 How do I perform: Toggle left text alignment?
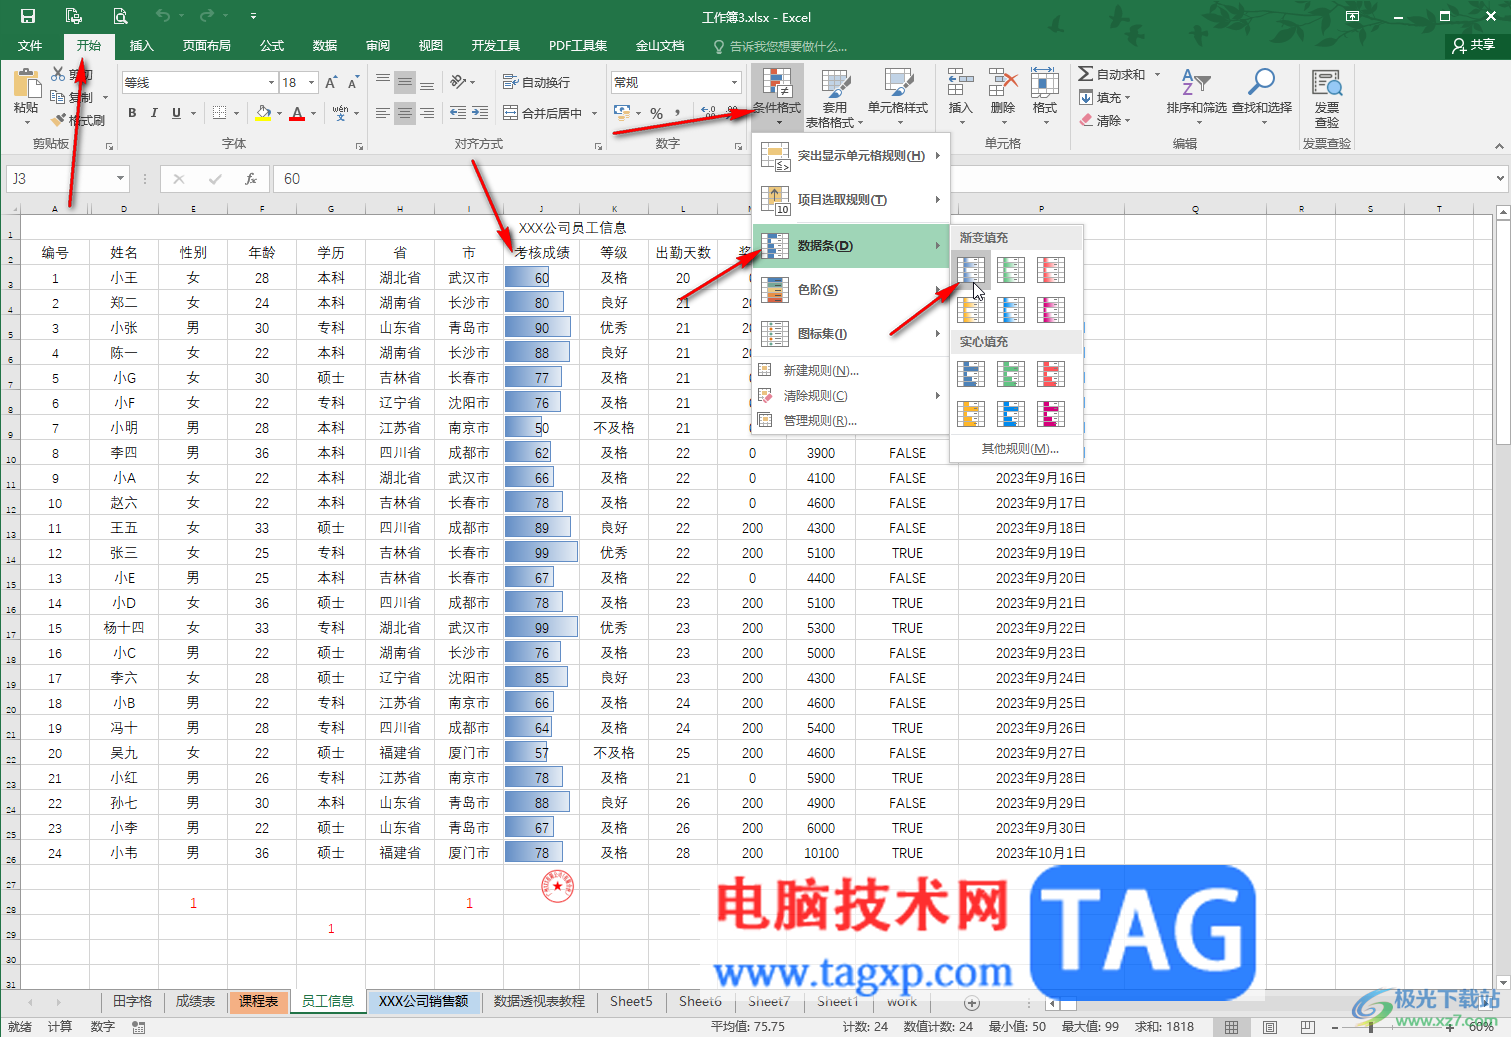383,113
